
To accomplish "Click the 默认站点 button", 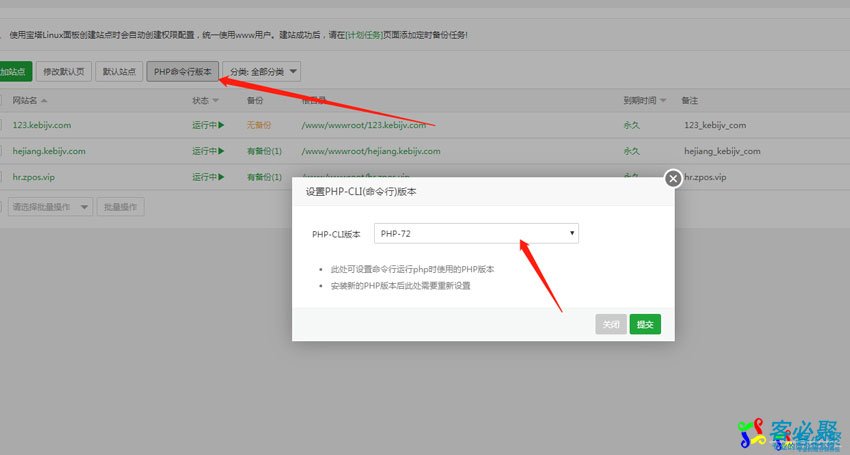I will 118,72.
